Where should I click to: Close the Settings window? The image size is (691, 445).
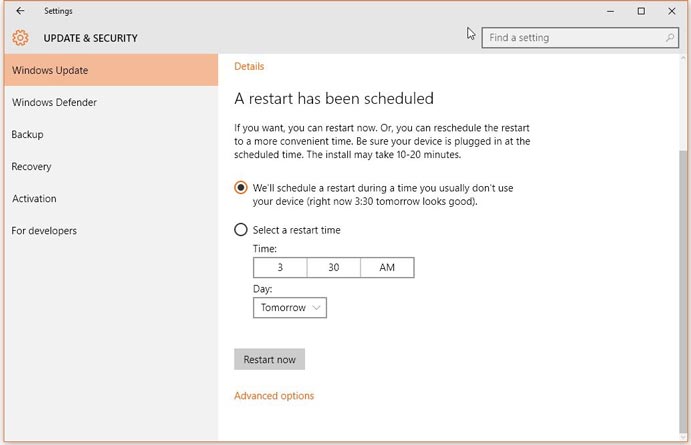[x=672, y=11]
